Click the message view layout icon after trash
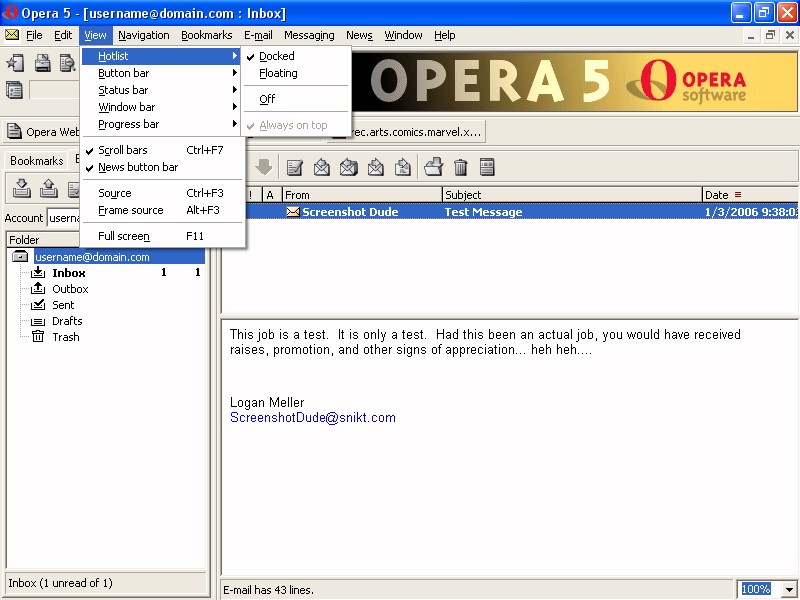800x600 pixels. 487,167
